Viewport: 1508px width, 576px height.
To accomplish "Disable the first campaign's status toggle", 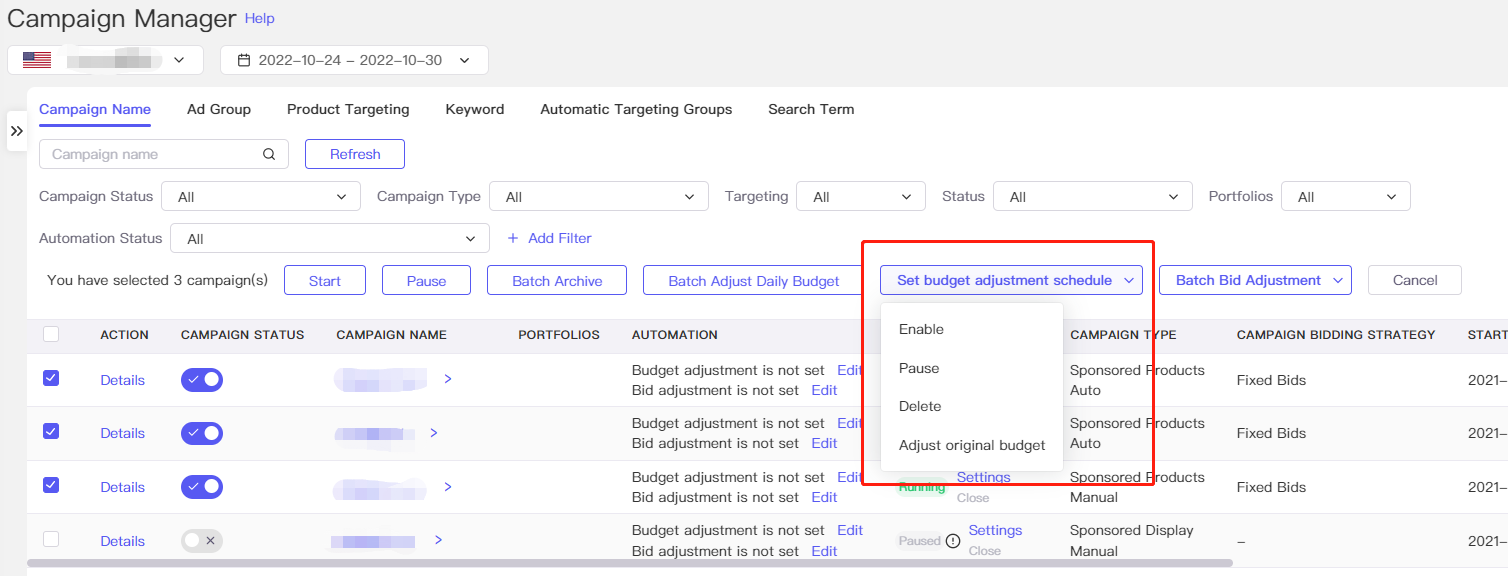I will pyautogui.click(x=201, y=379).
